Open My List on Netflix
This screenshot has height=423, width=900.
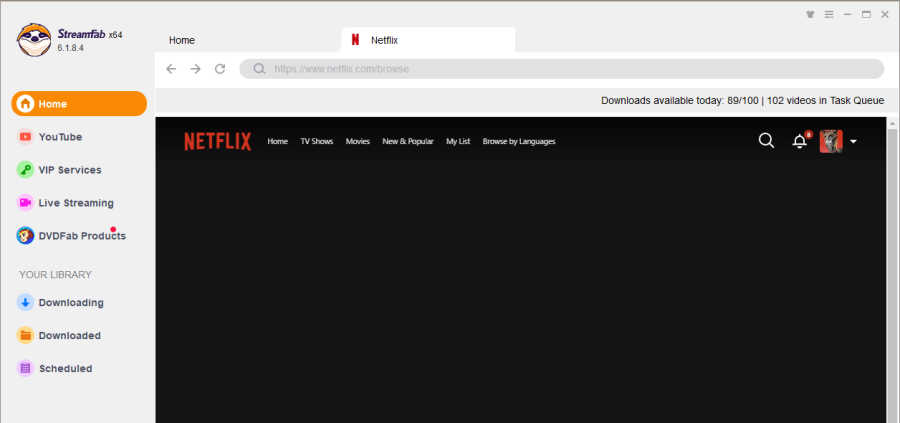(458, 141)
